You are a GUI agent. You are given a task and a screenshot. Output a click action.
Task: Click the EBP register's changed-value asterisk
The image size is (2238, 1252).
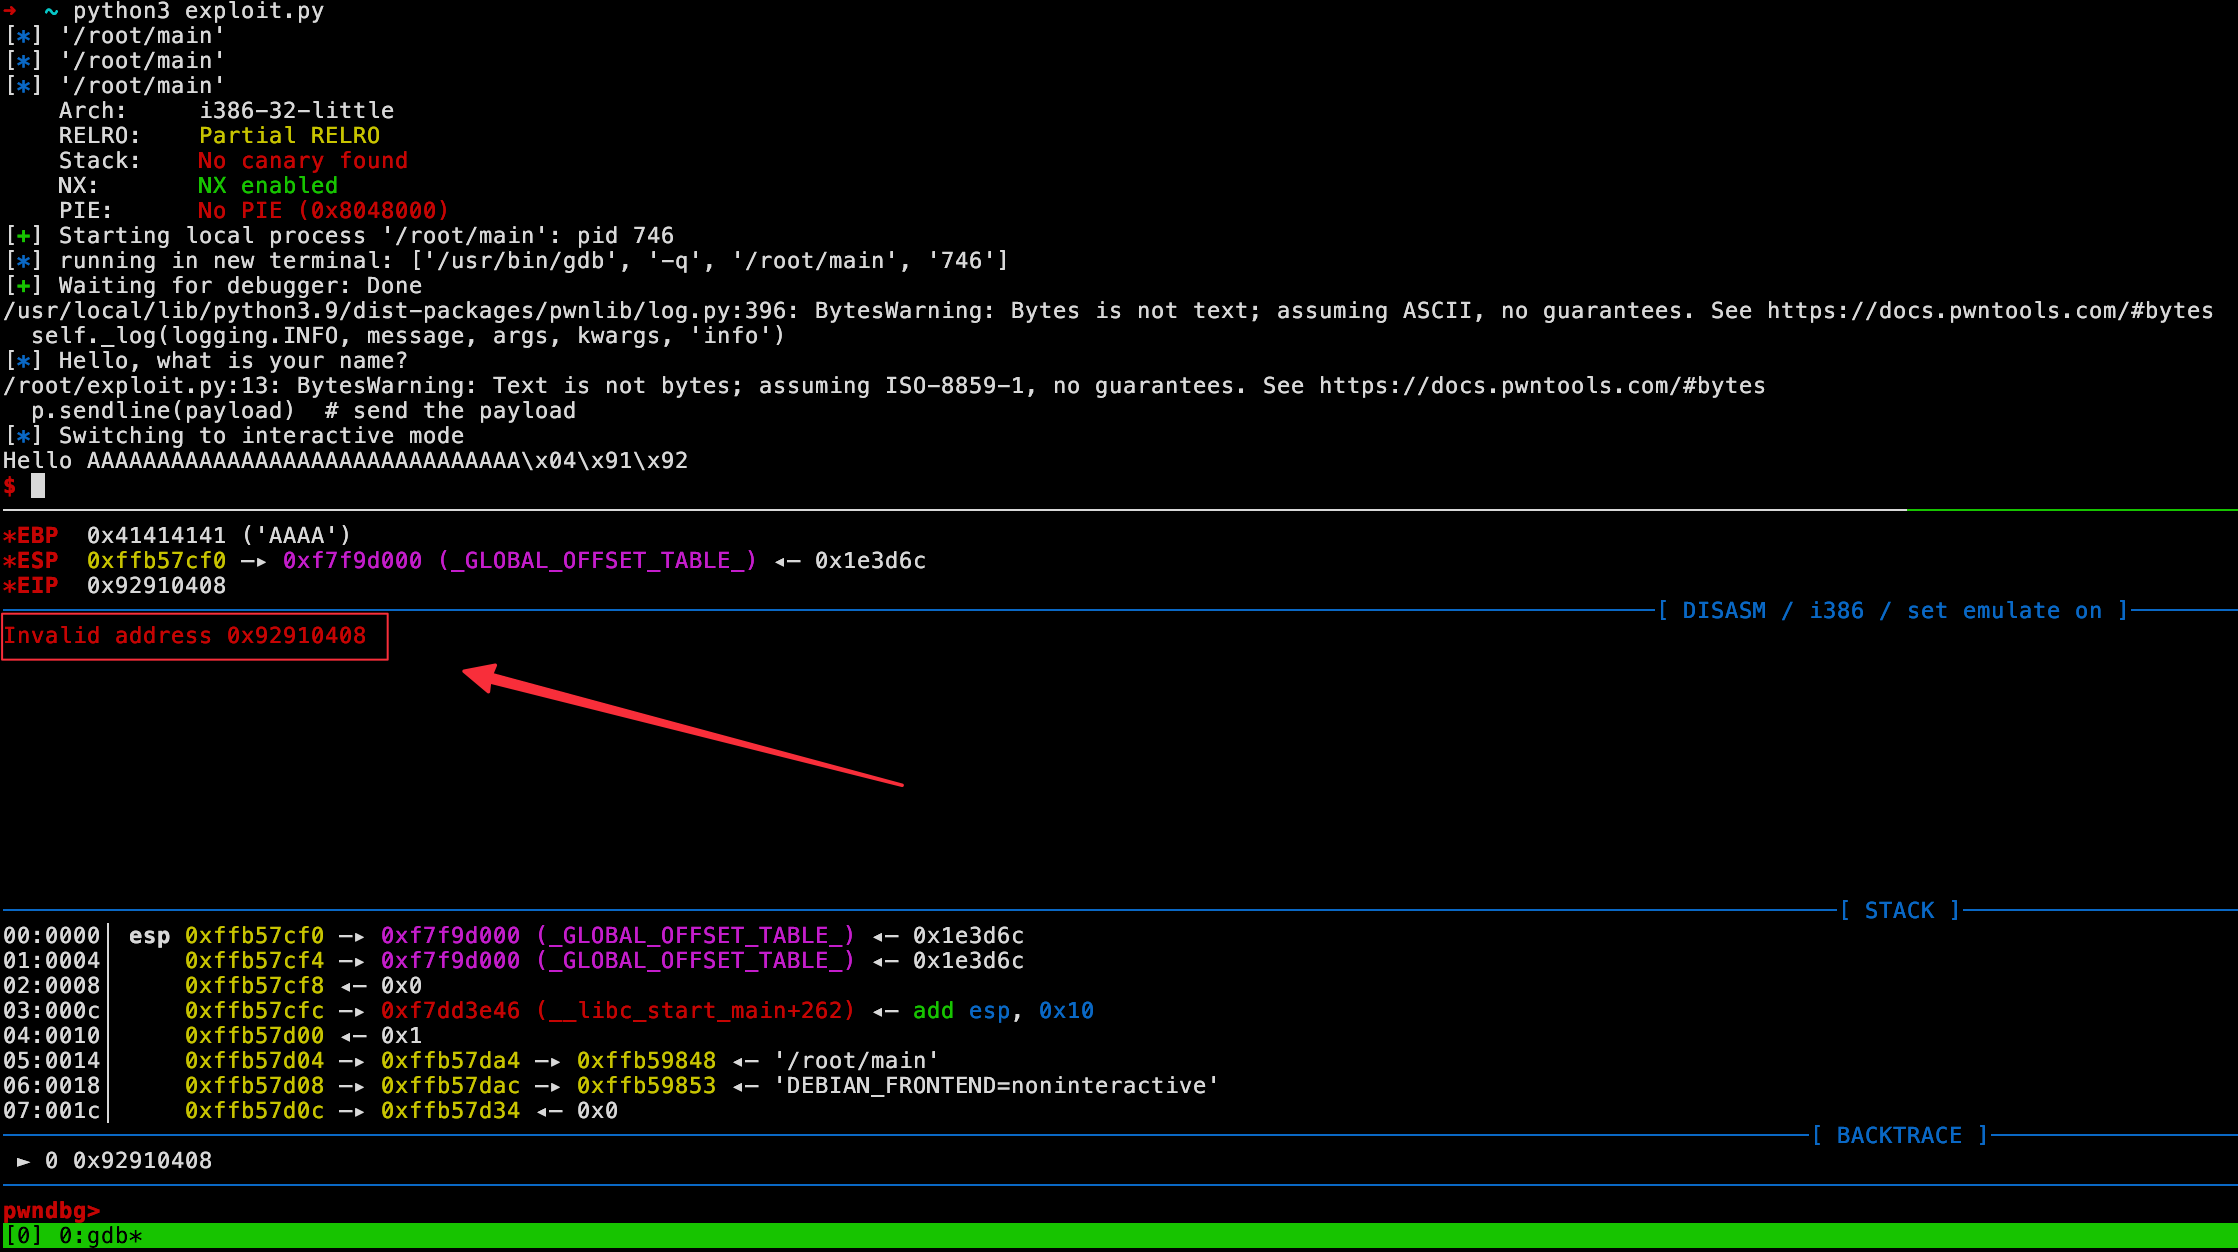click(8, 536)
